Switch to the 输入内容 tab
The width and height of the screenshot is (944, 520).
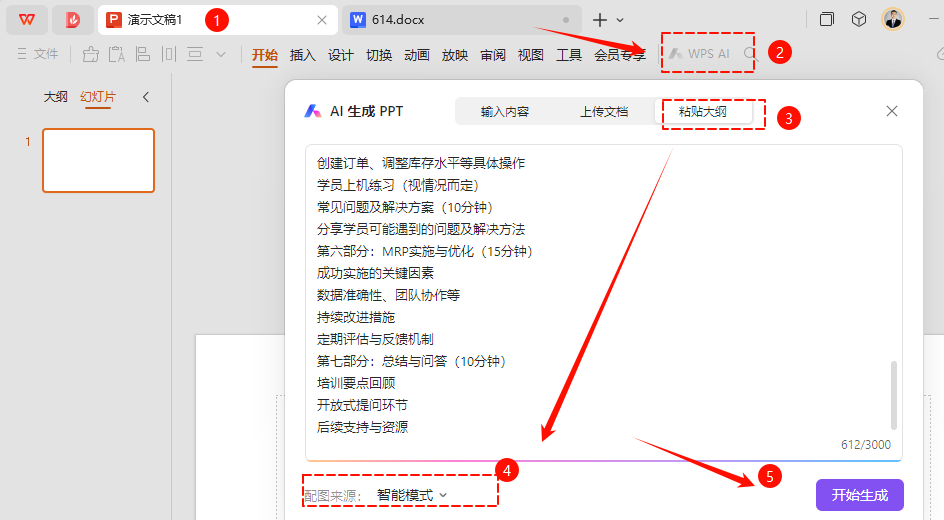pos(505,111)
